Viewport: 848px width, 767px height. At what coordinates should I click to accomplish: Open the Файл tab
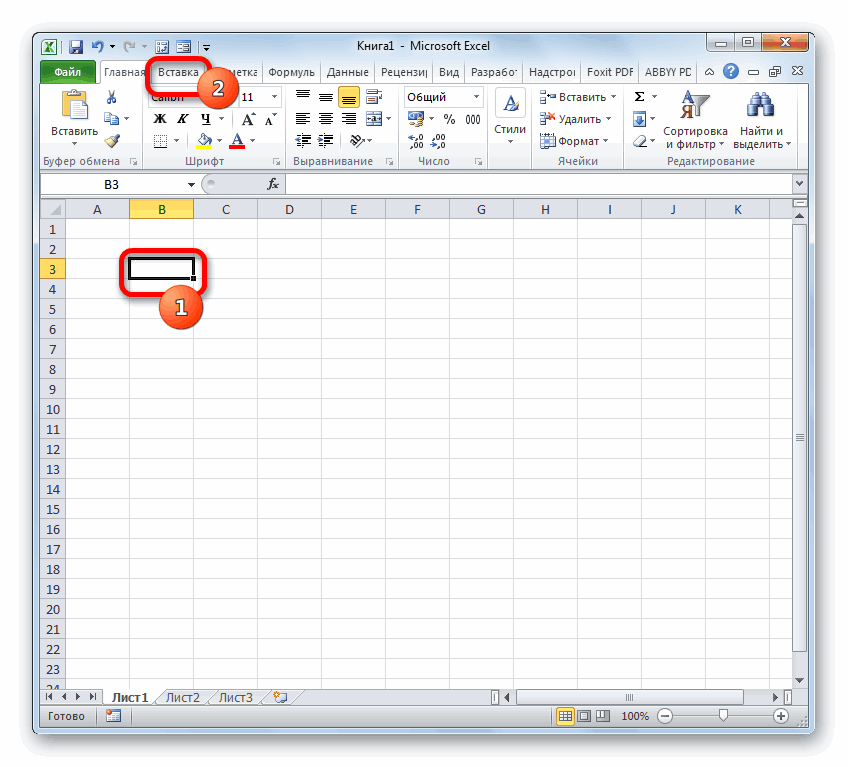pos(68,72)
